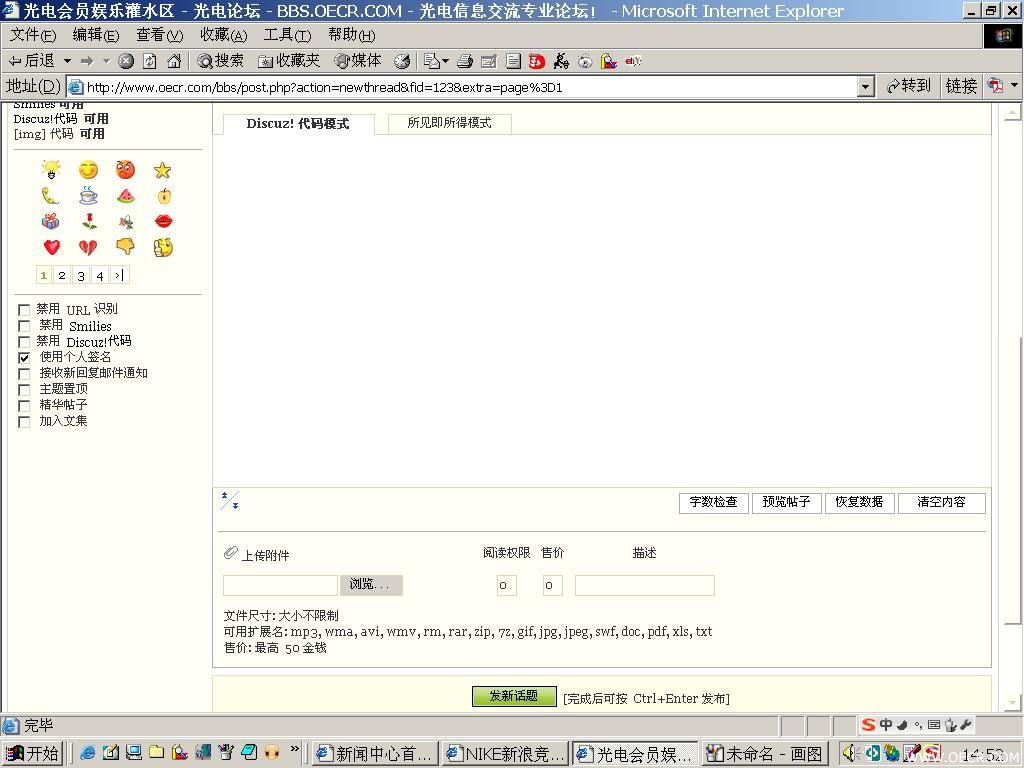Go to the Home page icon
The height and width of the screenshot is (768, 1024).
(x=174, y=61)
